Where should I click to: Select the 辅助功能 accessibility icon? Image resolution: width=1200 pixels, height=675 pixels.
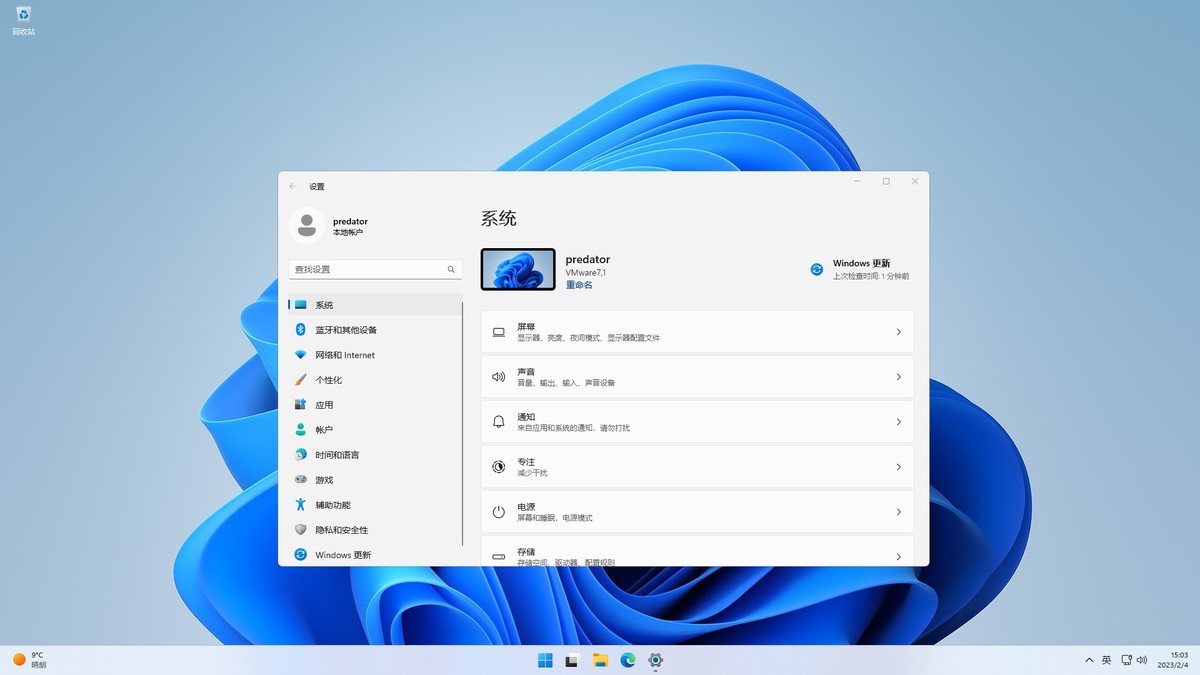point(300,504)
